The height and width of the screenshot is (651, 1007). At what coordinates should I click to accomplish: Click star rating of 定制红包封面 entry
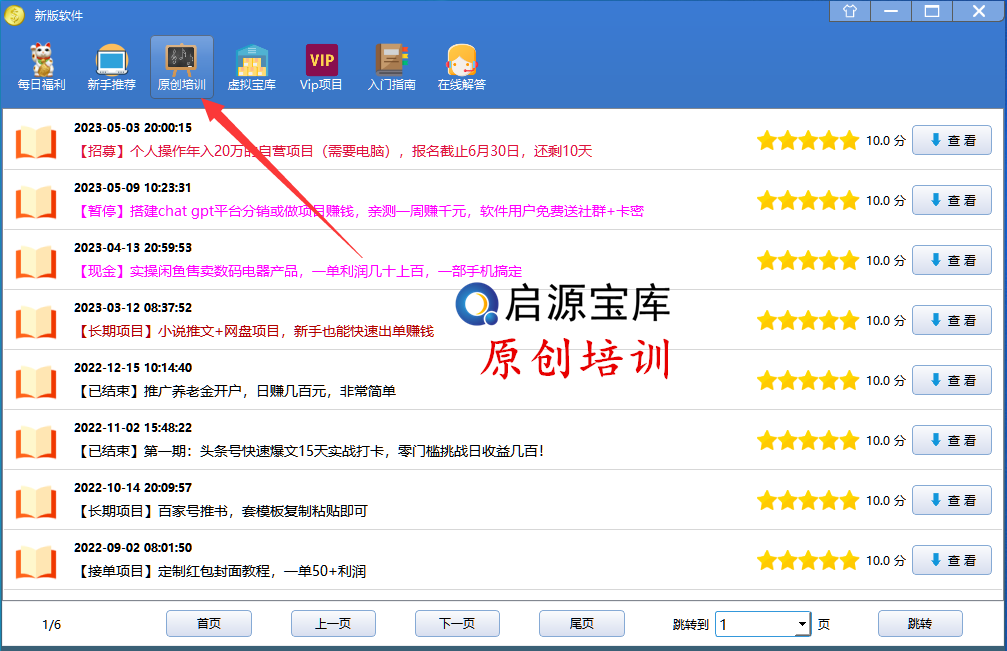pyautogui.click(x=808, y=560)
